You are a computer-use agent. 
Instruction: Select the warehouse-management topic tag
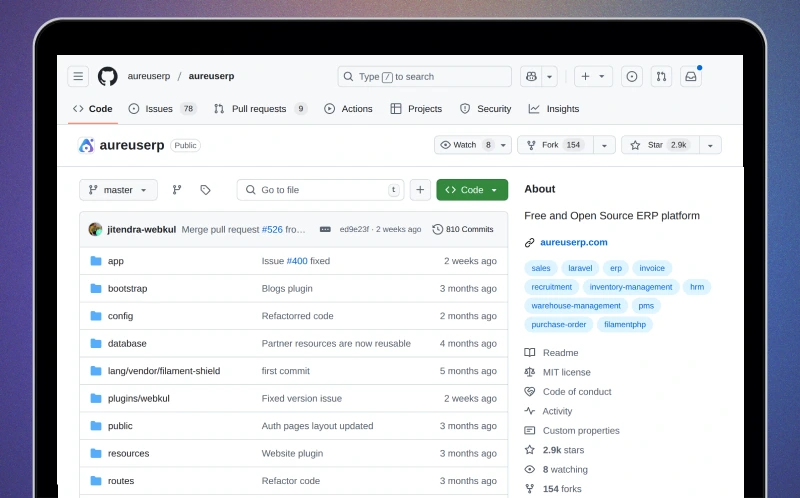click(576, 306)
